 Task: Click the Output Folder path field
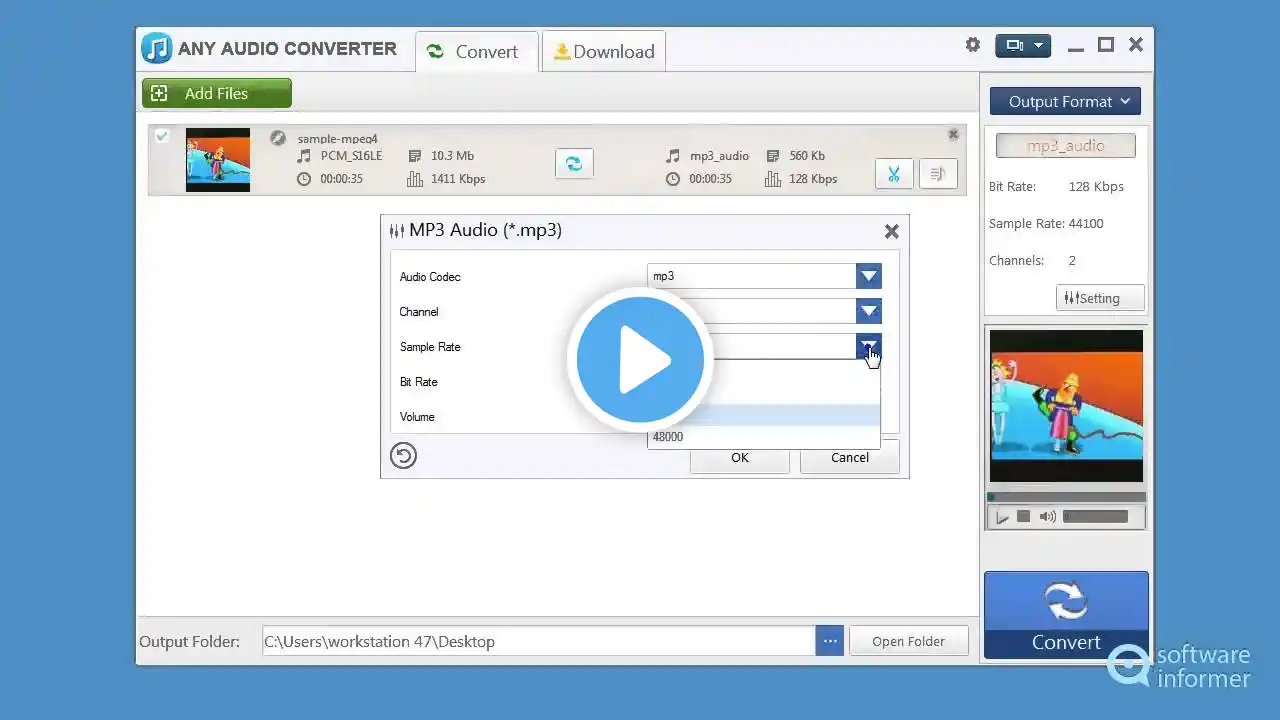539,641
